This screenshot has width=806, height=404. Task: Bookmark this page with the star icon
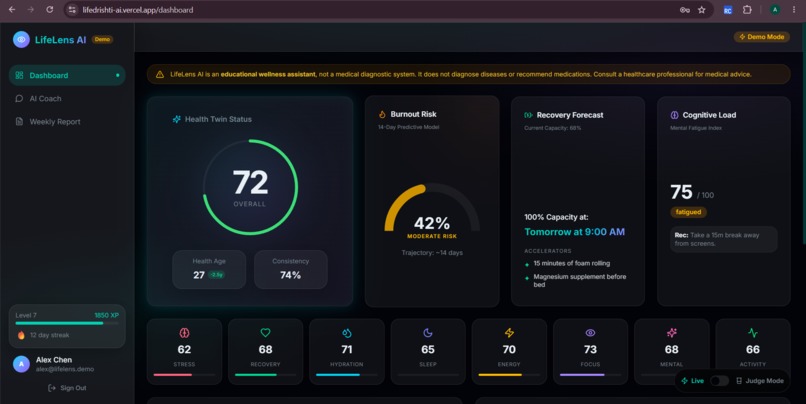point(702,10)
